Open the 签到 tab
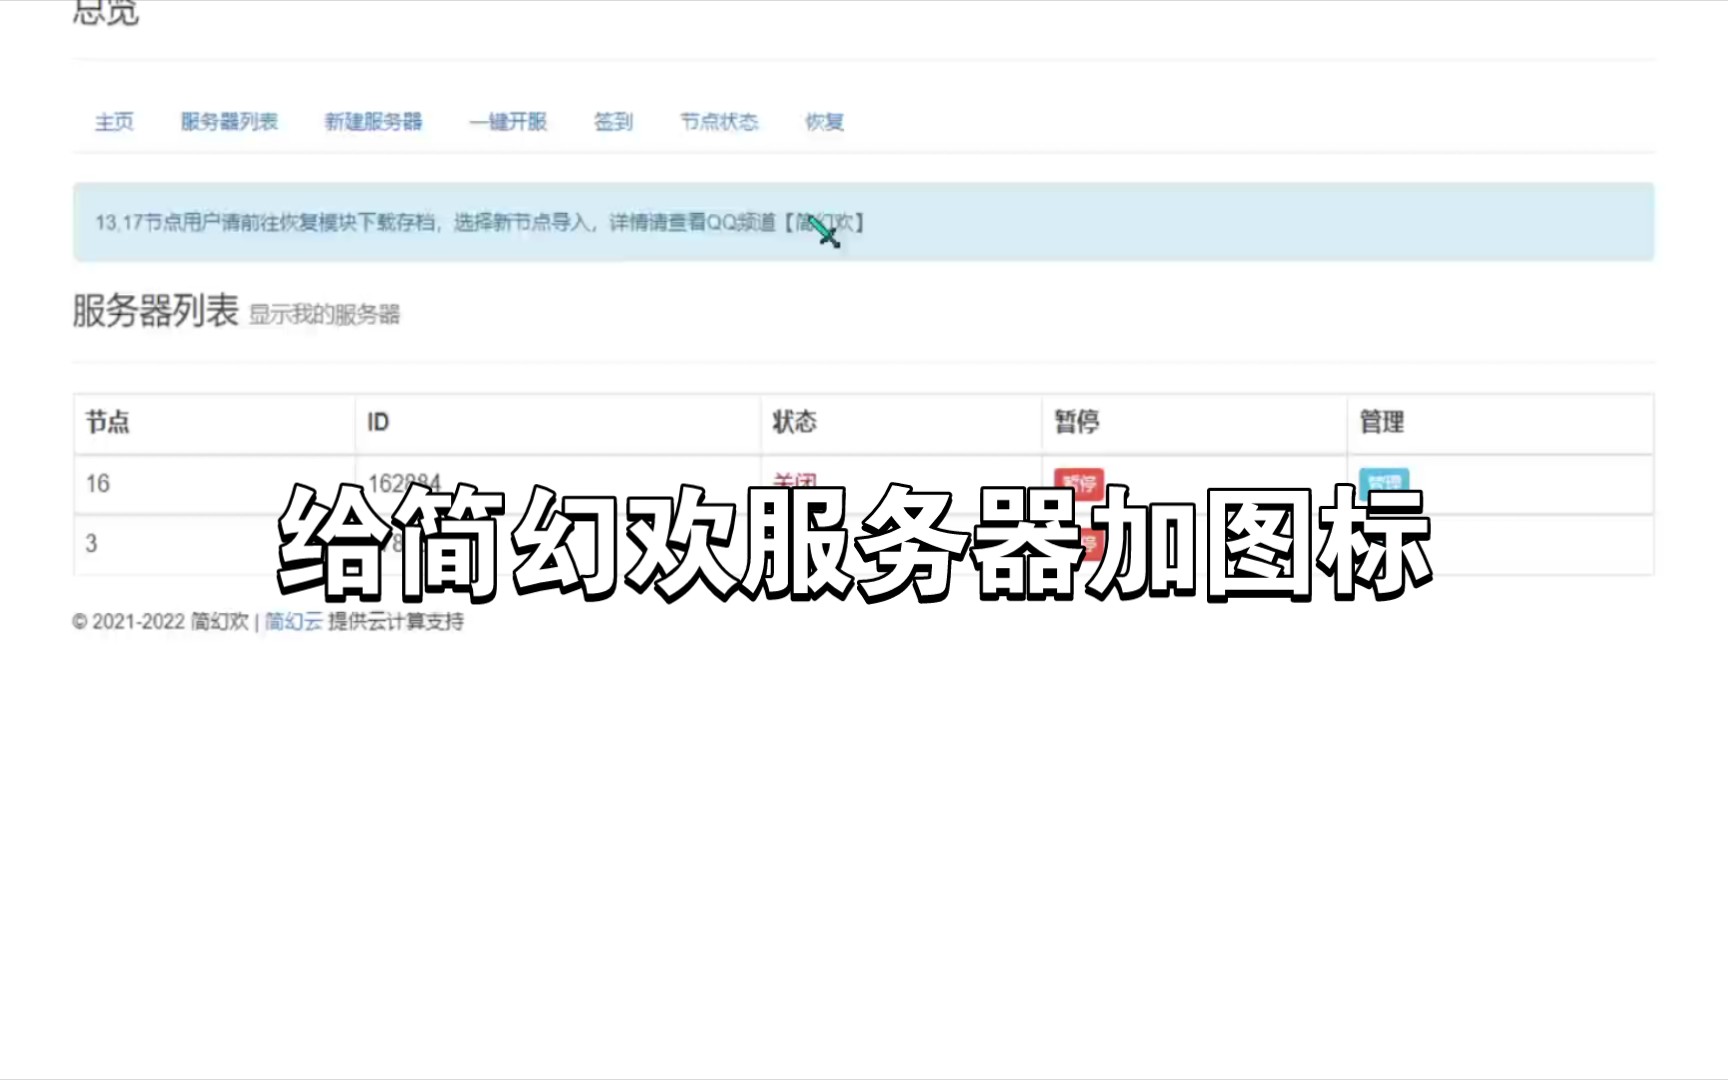Viewport: 1728px width, 1080px height. (x=613, y=122)
